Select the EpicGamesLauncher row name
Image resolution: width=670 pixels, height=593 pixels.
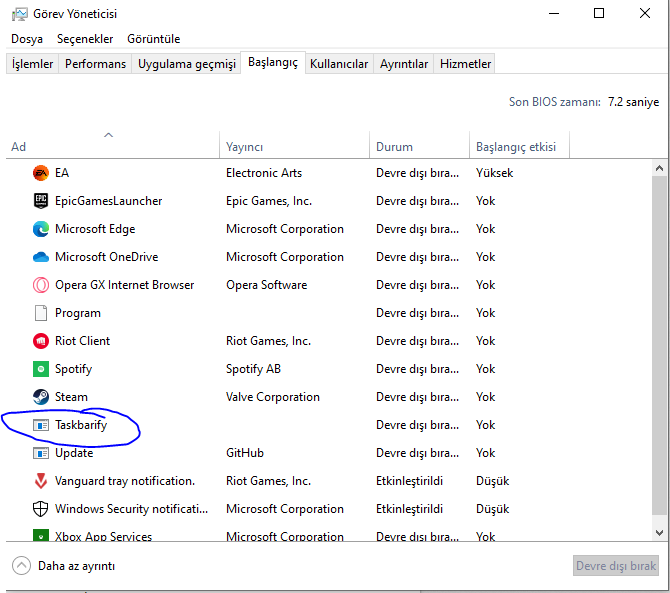point(109,201)
